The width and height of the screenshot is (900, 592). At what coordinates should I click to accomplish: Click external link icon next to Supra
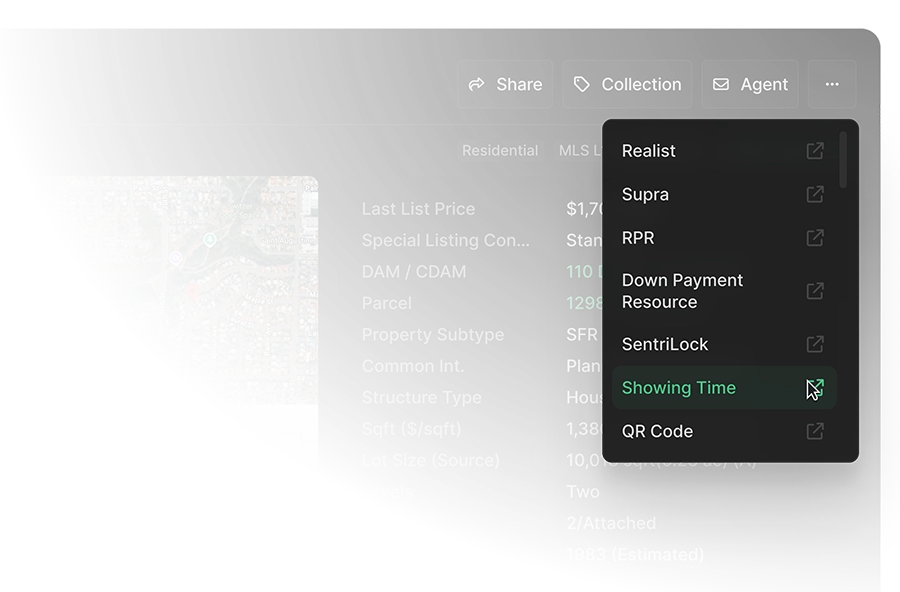point(815,195)
